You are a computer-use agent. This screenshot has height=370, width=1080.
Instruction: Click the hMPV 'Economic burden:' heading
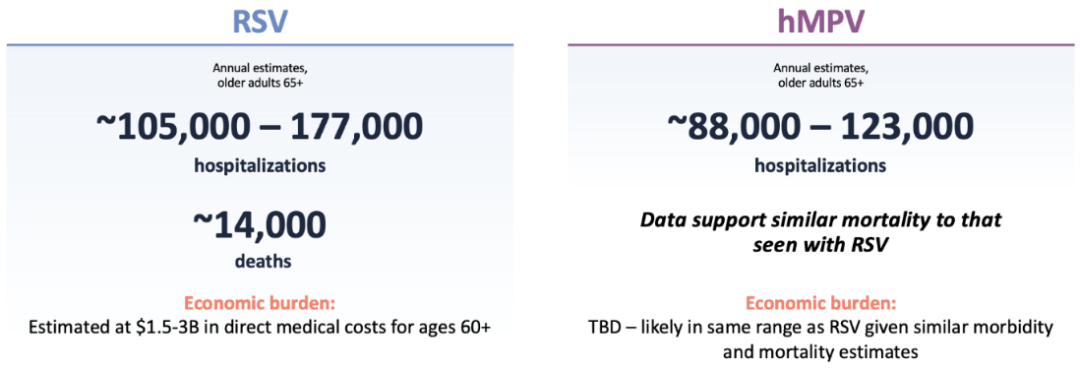coord(820,305)
